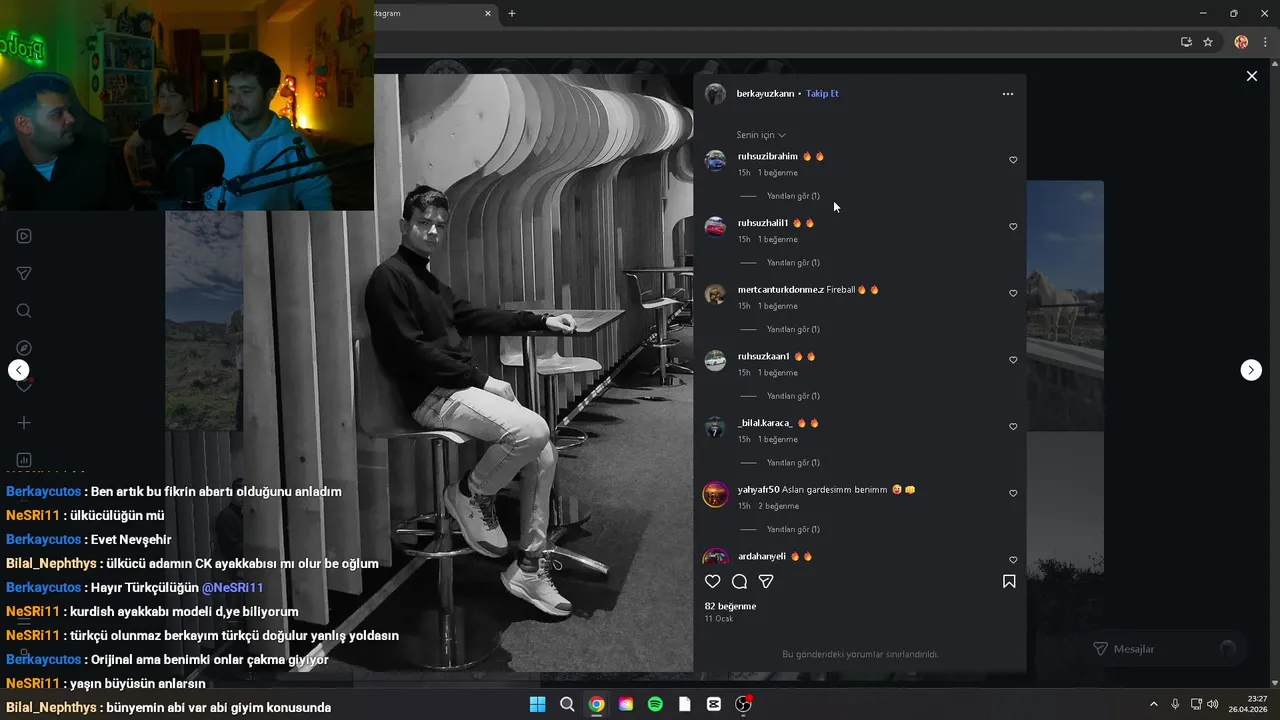The width and height of the screenshot is (1280, 720).
Task: Click the install app icon in address bar
Action: point(1186,42)
